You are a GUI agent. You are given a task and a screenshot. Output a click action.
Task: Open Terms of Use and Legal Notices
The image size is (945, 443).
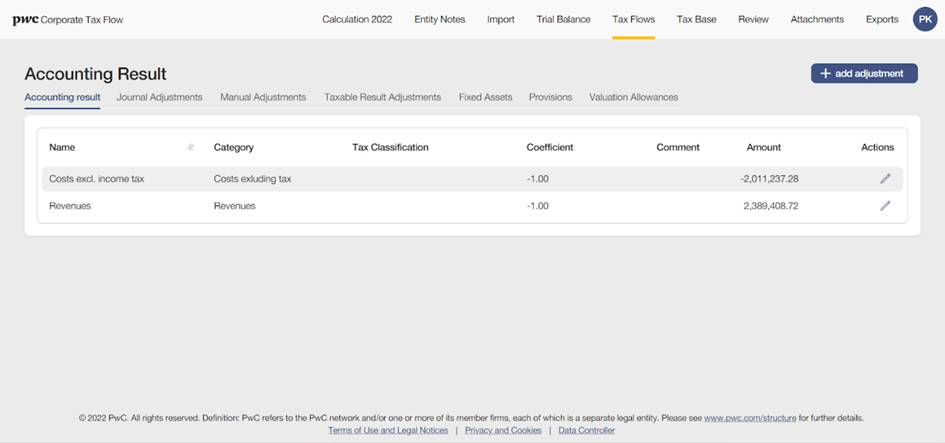coord(388,430)
